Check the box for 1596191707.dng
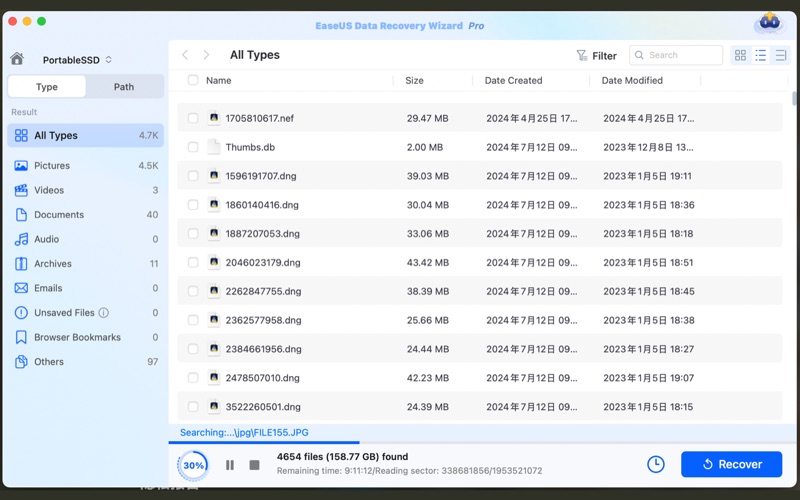The width and height of the screenshot is (800, 500). tap(193, 176)
